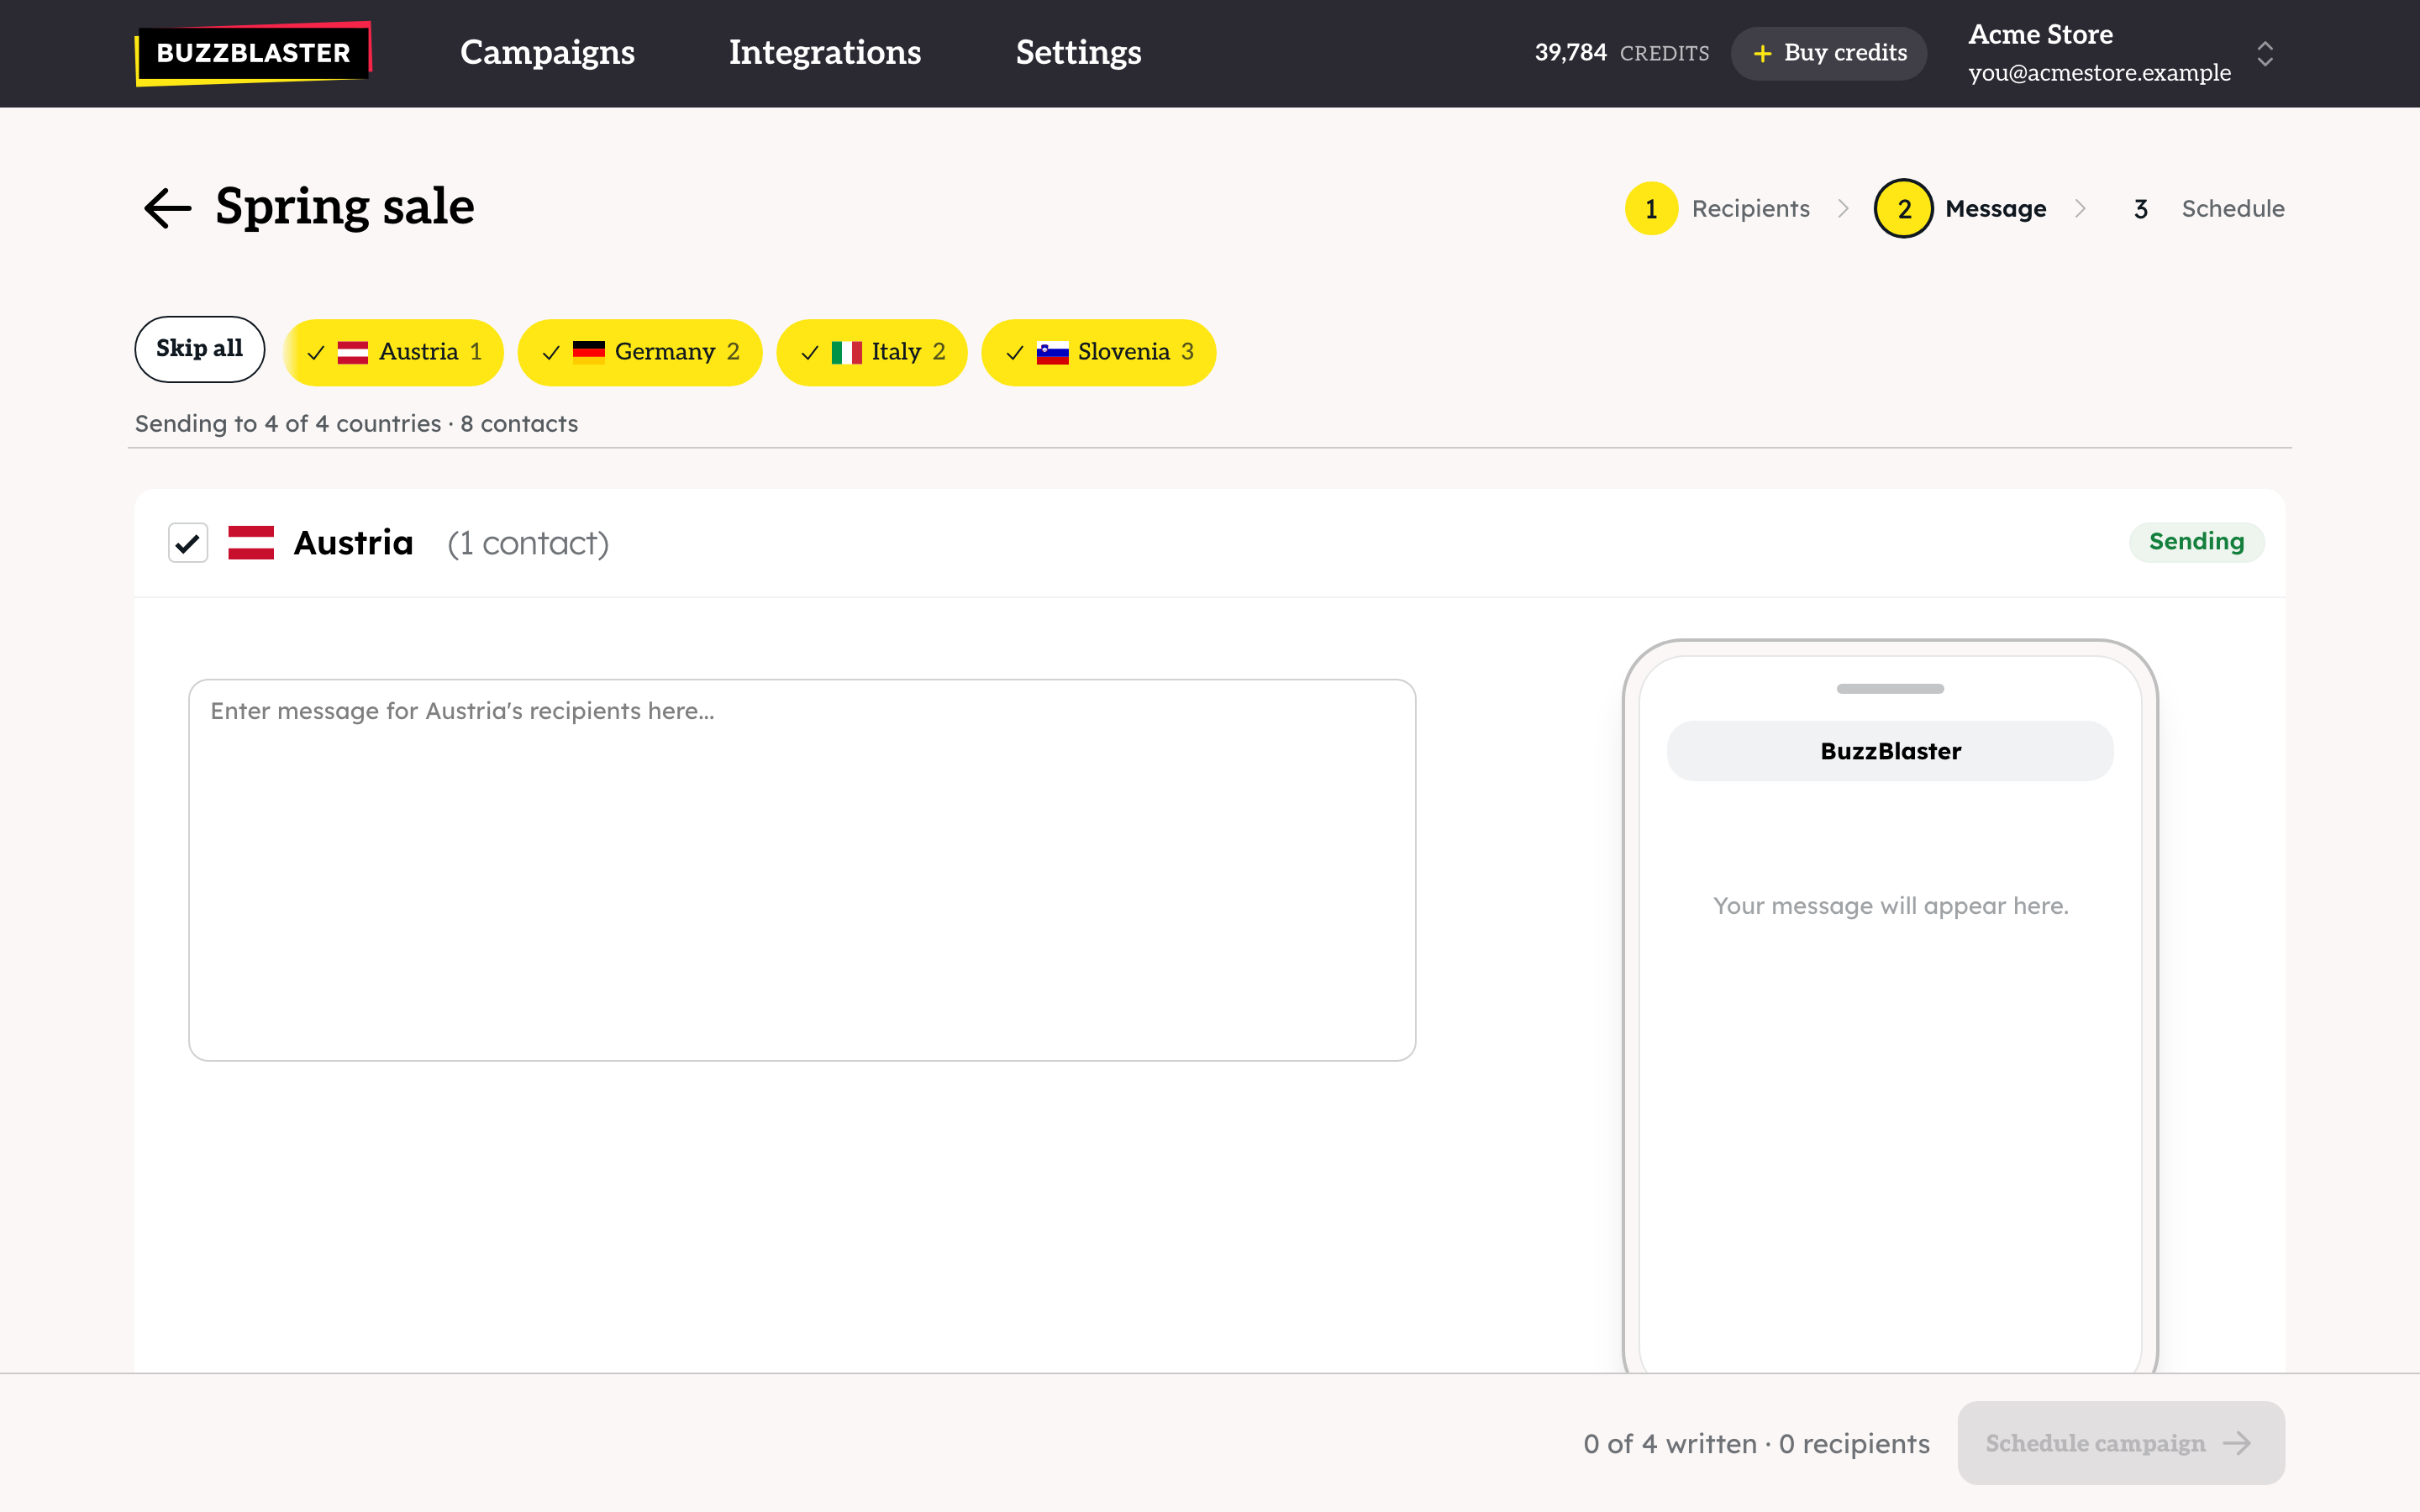This screenshot has width=2420, height=1512.
Task: Click the step 1 Recipients circle
Action: [x=1651, y=208]
